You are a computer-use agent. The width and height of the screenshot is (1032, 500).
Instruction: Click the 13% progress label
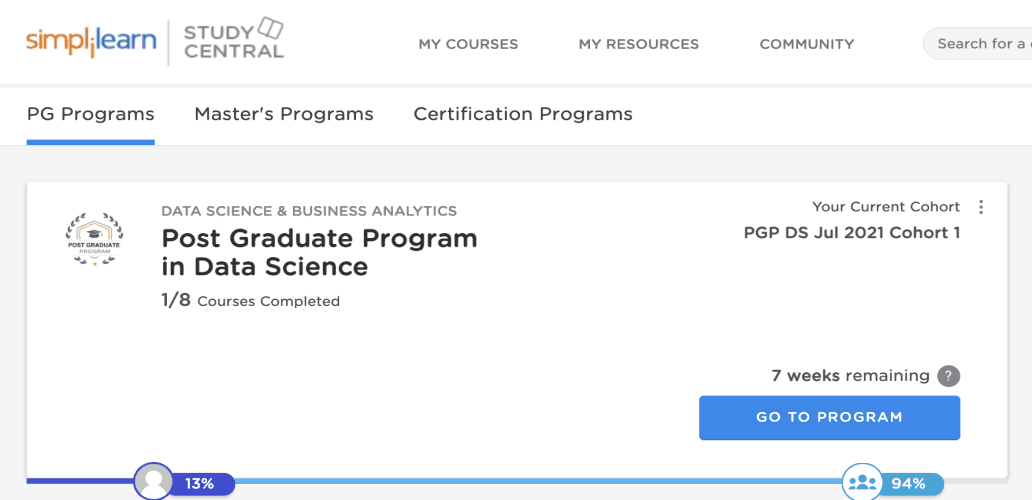[200, 484]
